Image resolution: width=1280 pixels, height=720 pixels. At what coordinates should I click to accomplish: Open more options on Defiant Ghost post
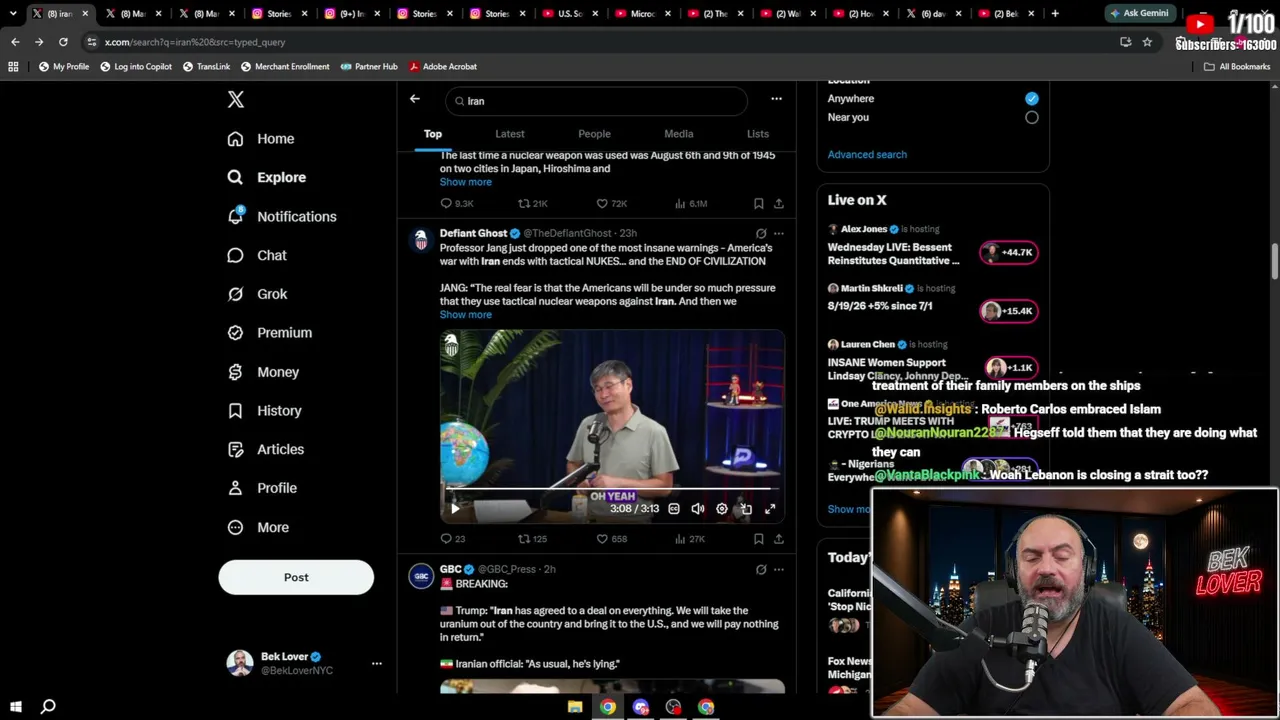pyautogui.click(x=779, y=234)
